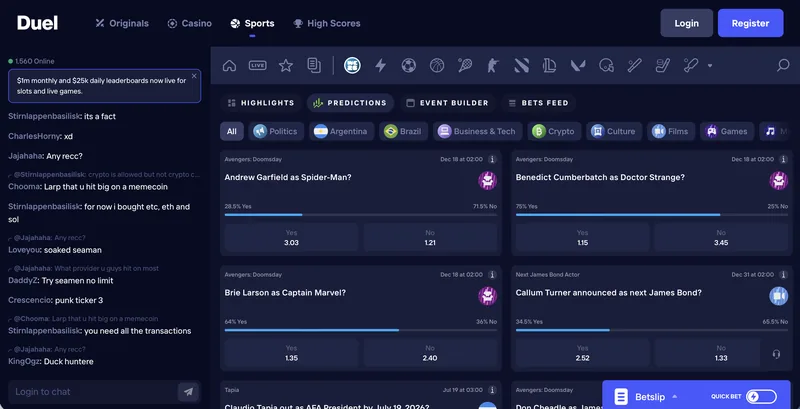800x409 pixels.
Task: Select the ice hockey icon
Action: [x=662, y=65]
